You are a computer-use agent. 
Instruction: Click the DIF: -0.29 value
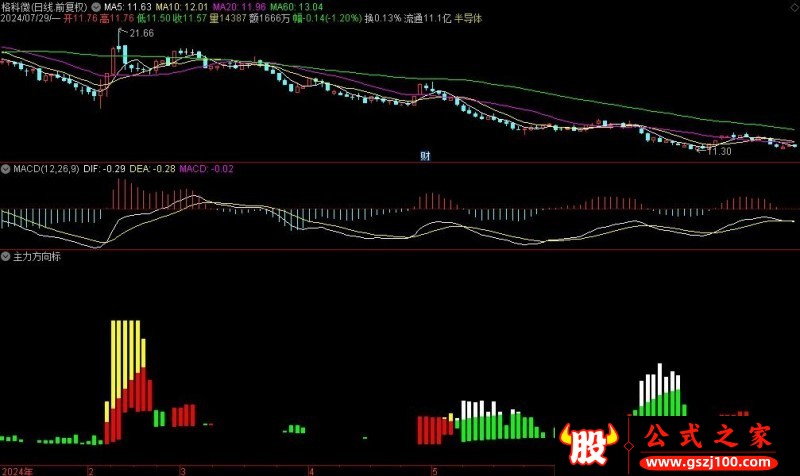tap(104, 169)
